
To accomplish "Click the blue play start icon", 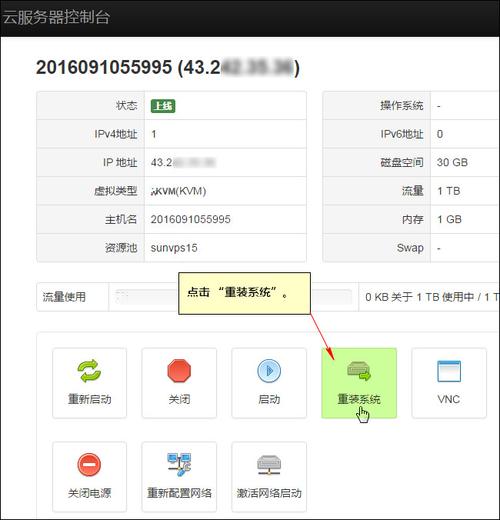I will point(269,371).
